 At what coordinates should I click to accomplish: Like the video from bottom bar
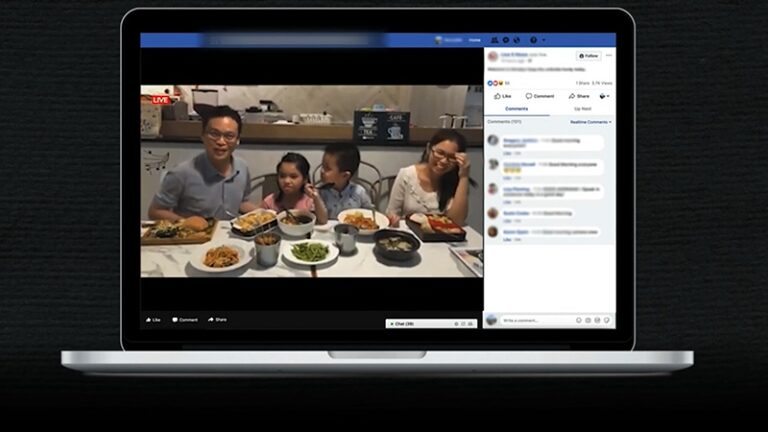tap(153, 320)
